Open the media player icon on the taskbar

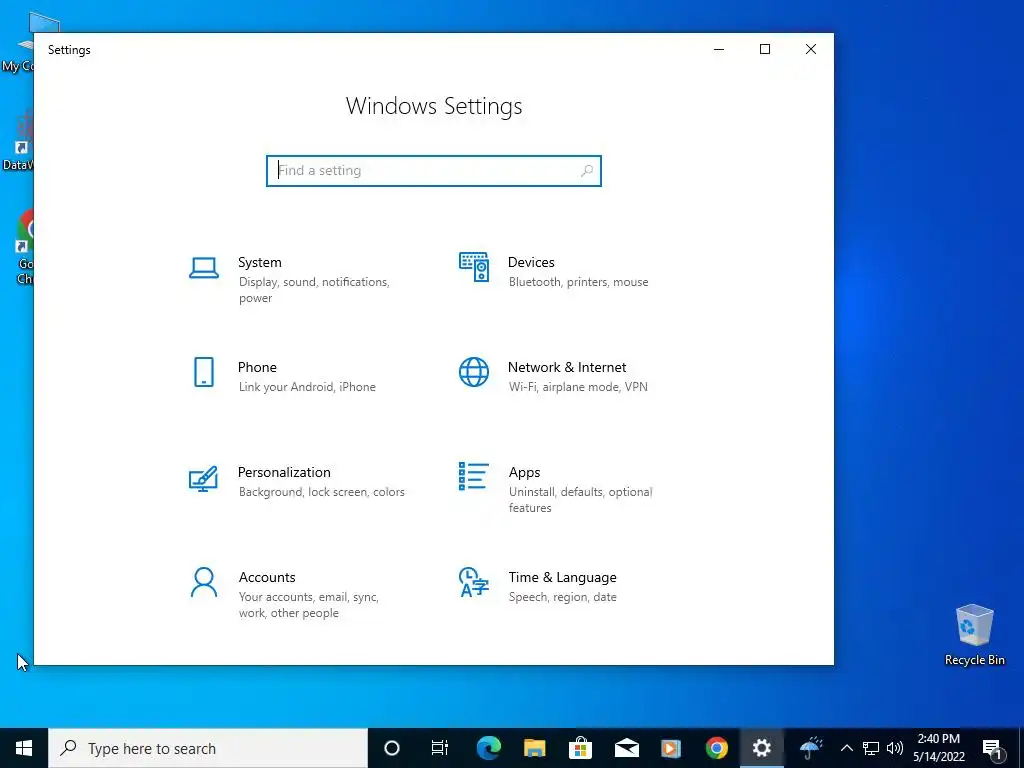[671, 748]
